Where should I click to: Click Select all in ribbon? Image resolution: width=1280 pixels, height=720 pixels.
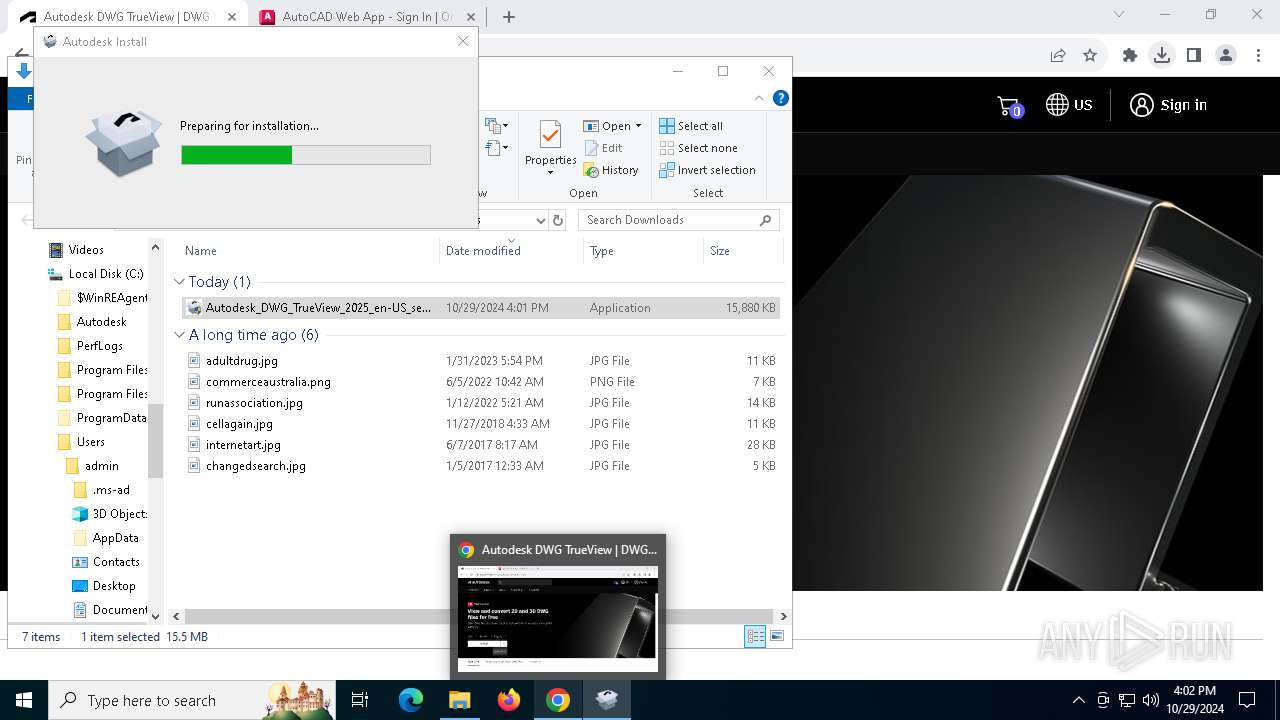click(x=691, y=126)
